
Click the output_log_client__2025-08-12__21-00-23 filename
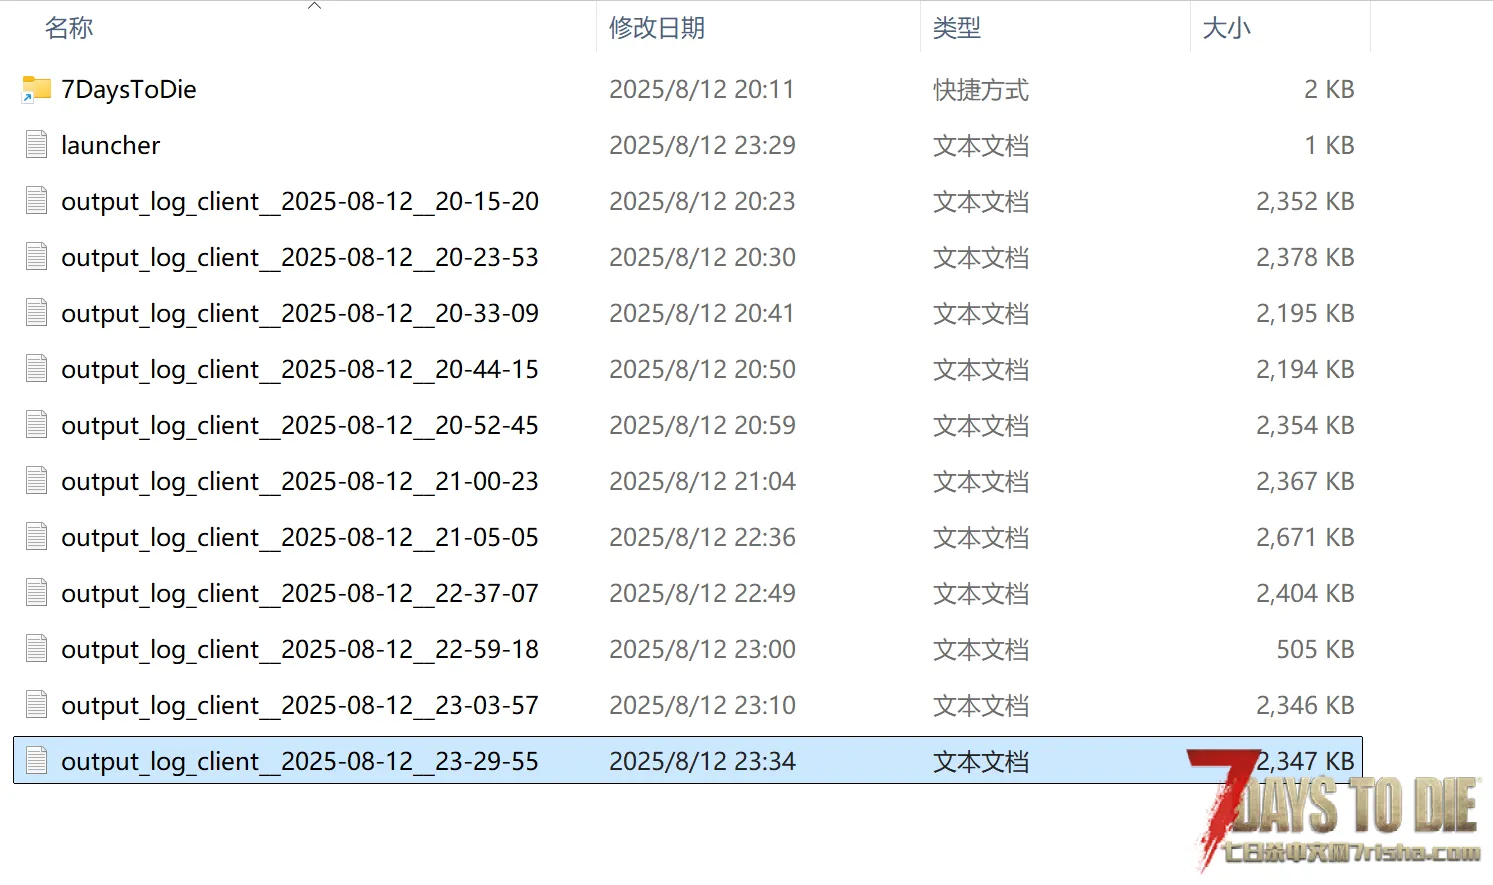(x=300, y=482)
